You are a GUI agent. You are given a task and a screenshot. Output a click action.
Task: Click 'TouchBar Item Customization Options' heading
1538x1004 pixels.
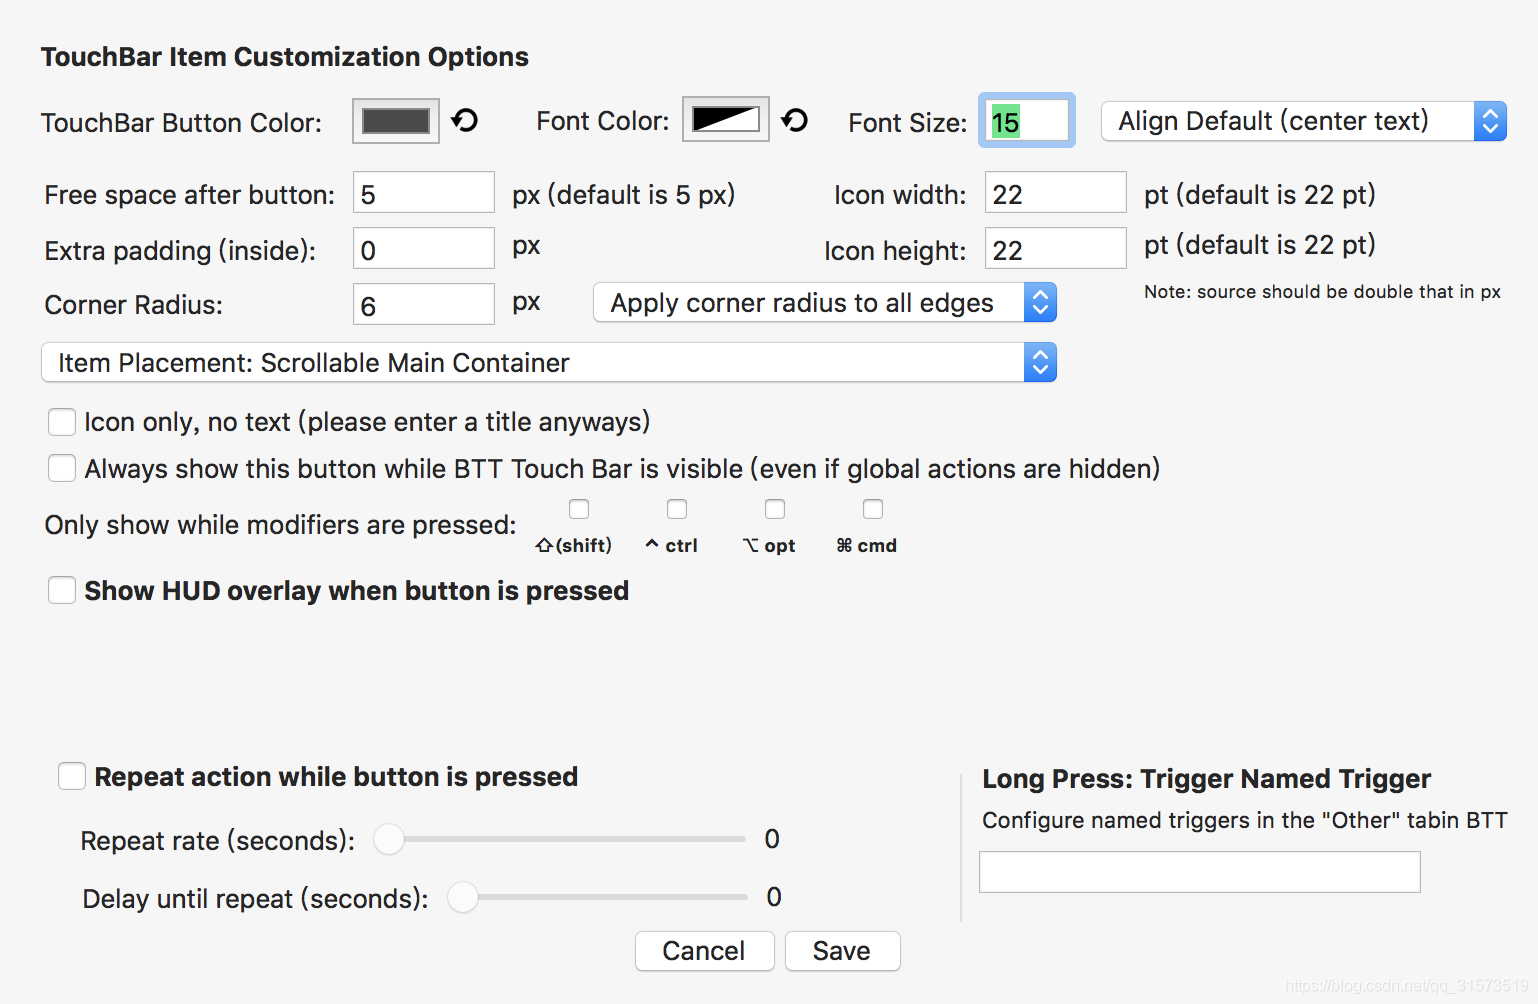coord(285,57)
